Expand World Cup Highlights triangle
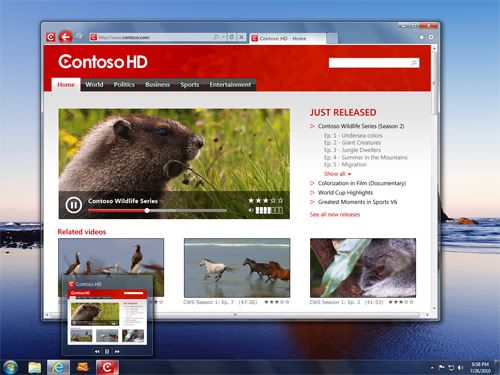 (312, 192)
